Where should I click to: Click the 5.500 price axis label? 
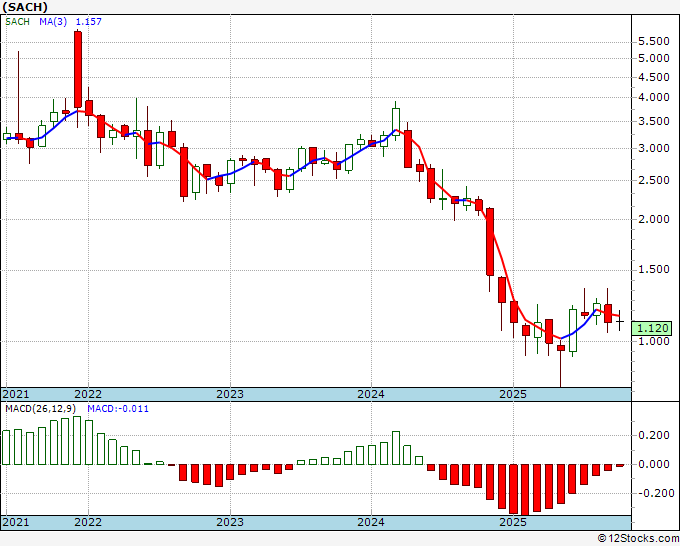point(654,42)
